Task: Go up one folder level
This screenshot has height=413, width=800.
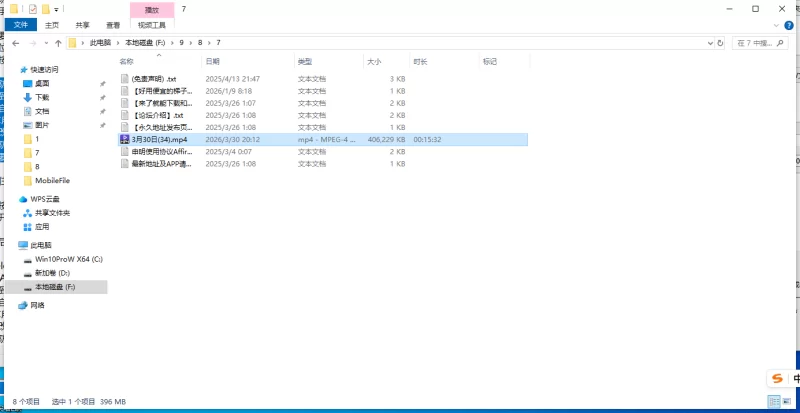Action: coord(58,43)
